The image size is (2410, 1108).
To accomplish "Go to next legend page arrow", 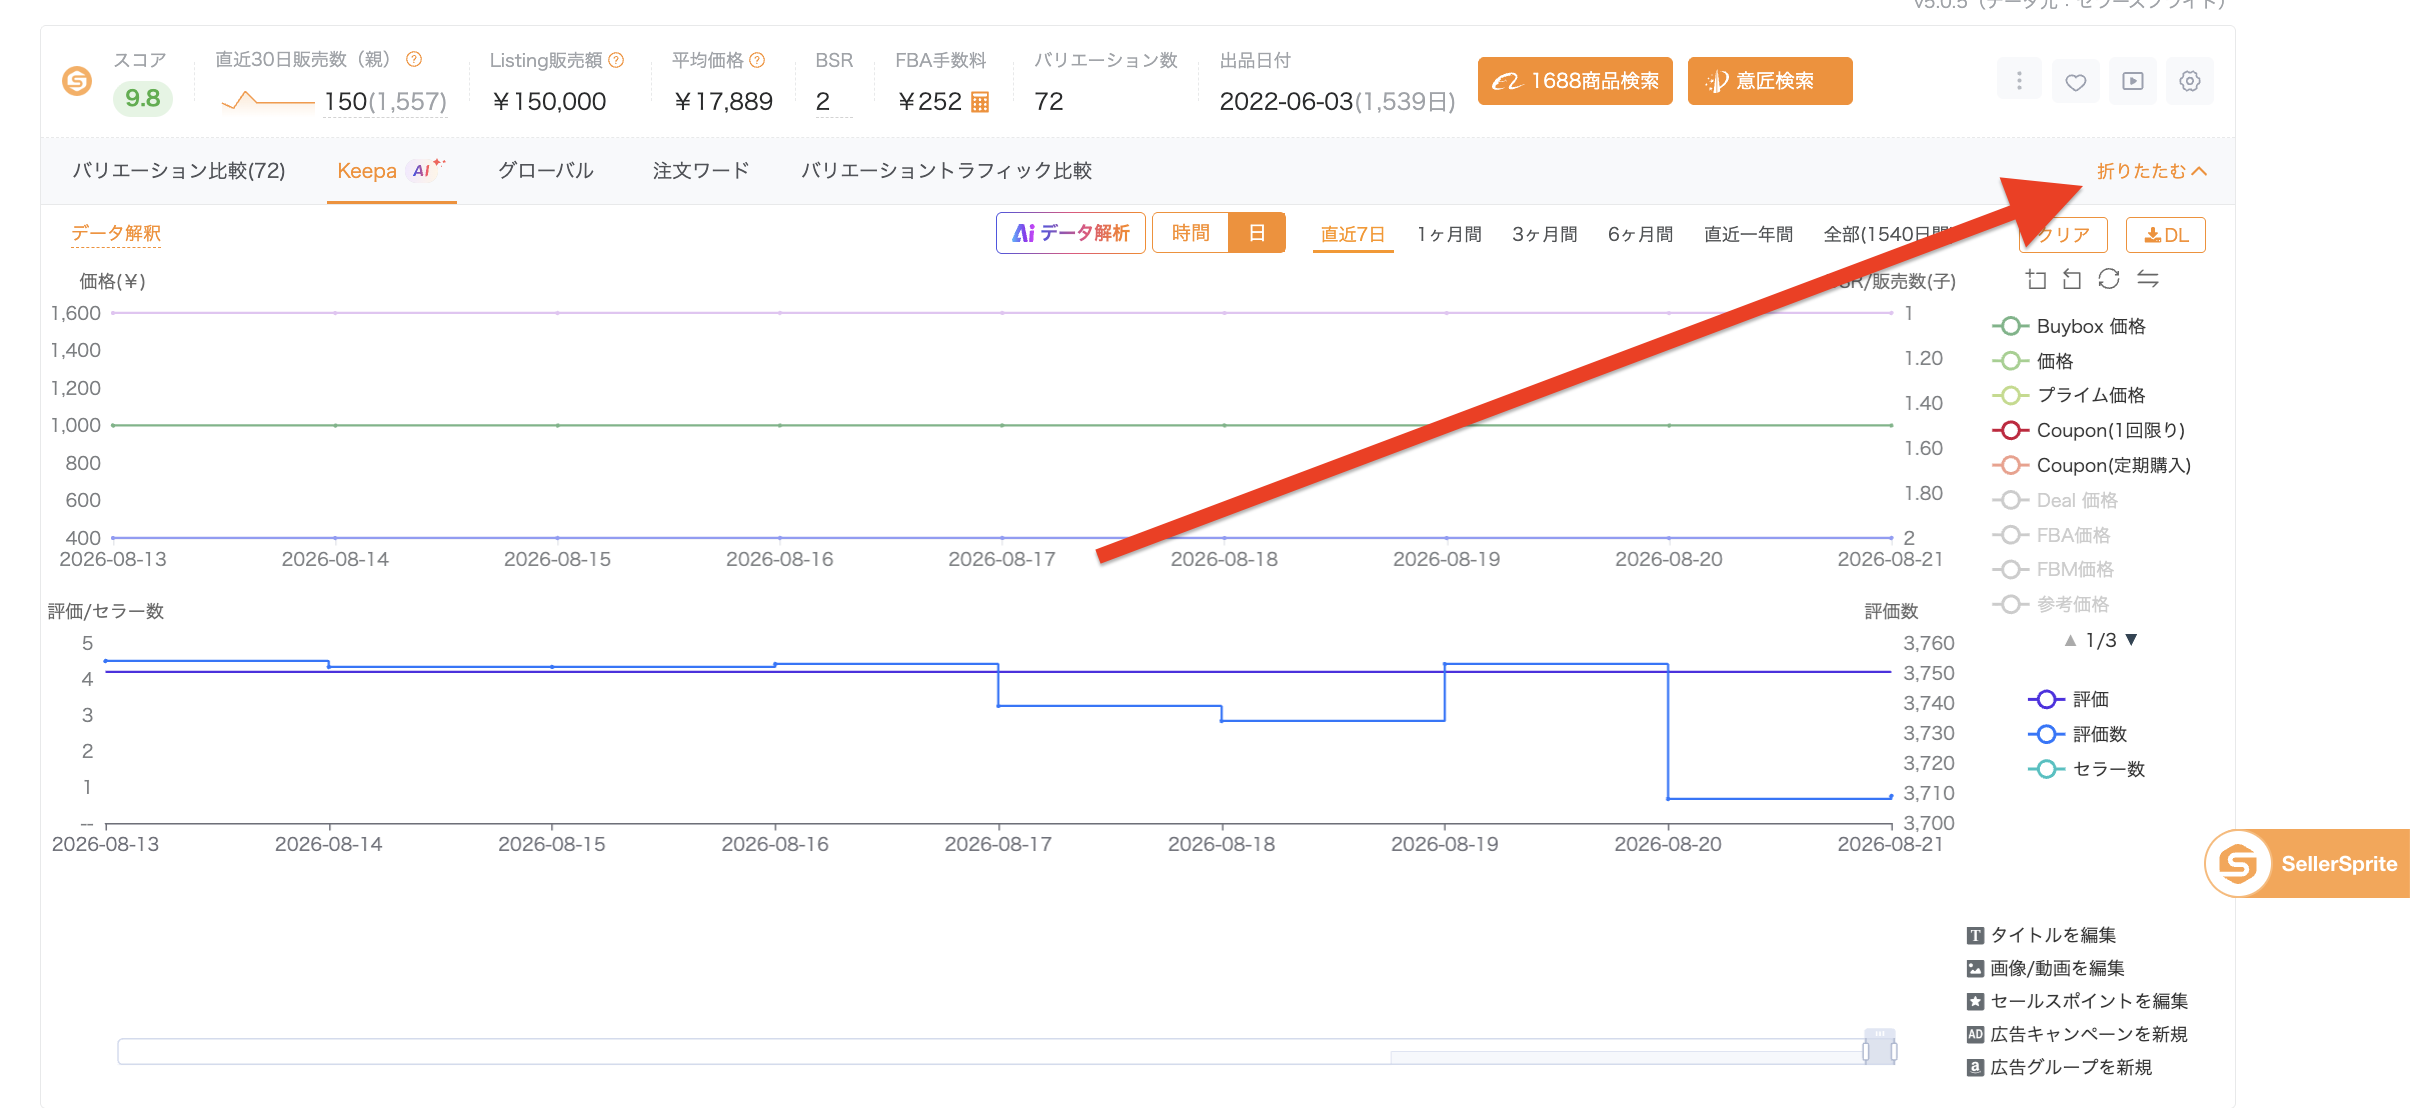I will 2132,640.
